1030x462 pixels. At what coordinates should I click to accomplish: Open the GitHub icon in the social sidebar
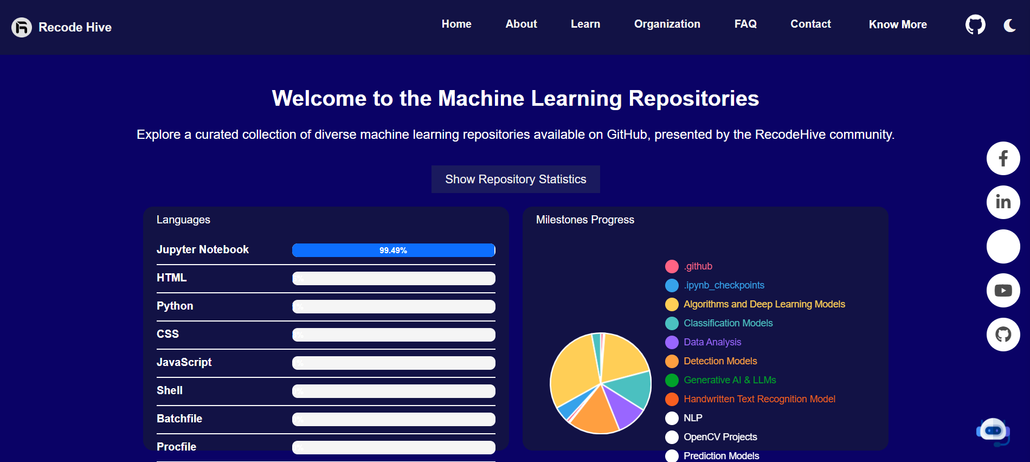(1003, 335)
